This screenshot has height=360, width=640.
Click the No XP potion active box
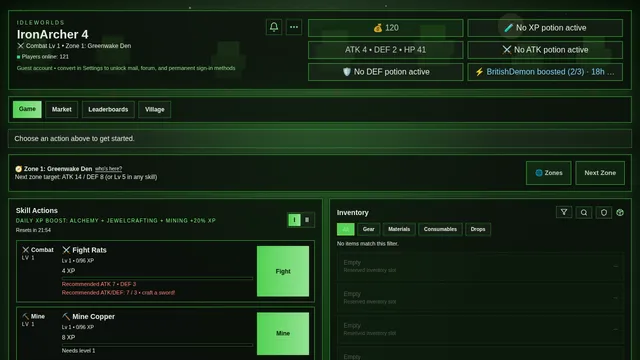(545, 28)
